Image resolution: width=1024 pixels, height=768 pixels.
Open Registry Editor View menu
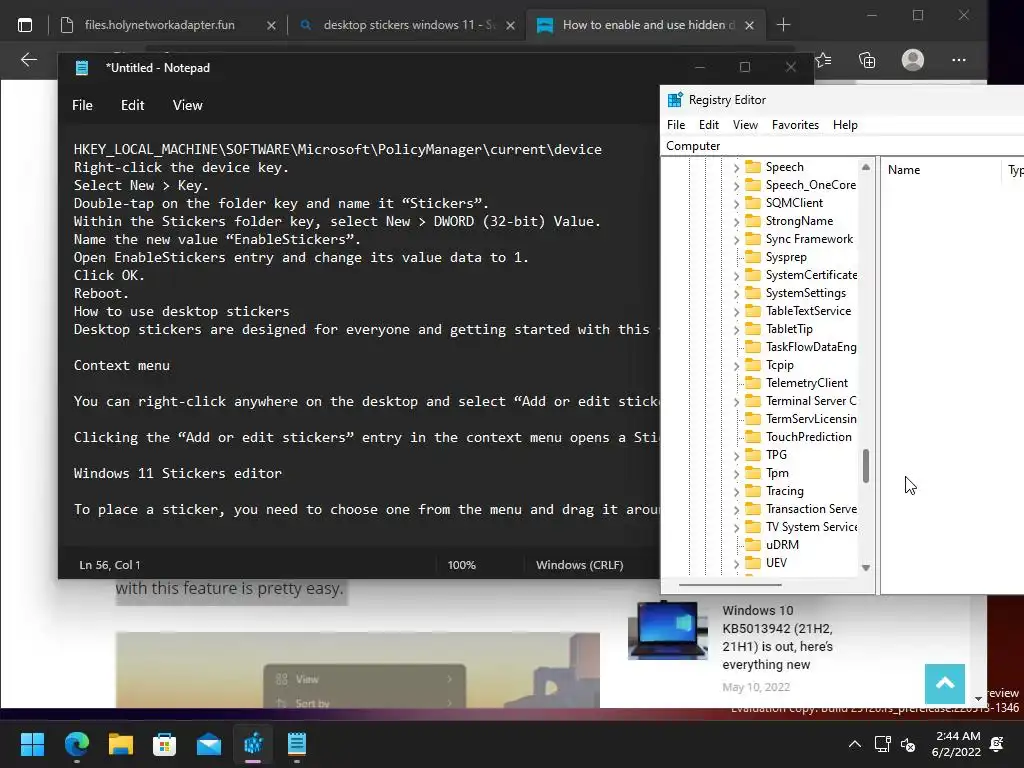(745, 125)
